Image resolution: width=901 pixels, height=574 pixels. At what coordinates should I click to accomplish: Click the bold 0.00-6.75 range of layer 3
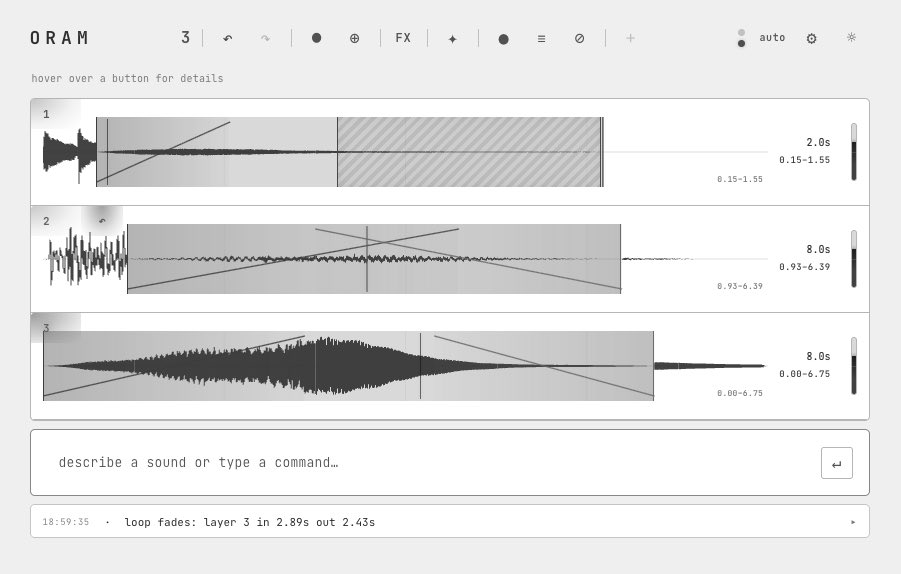pos(804,373)
